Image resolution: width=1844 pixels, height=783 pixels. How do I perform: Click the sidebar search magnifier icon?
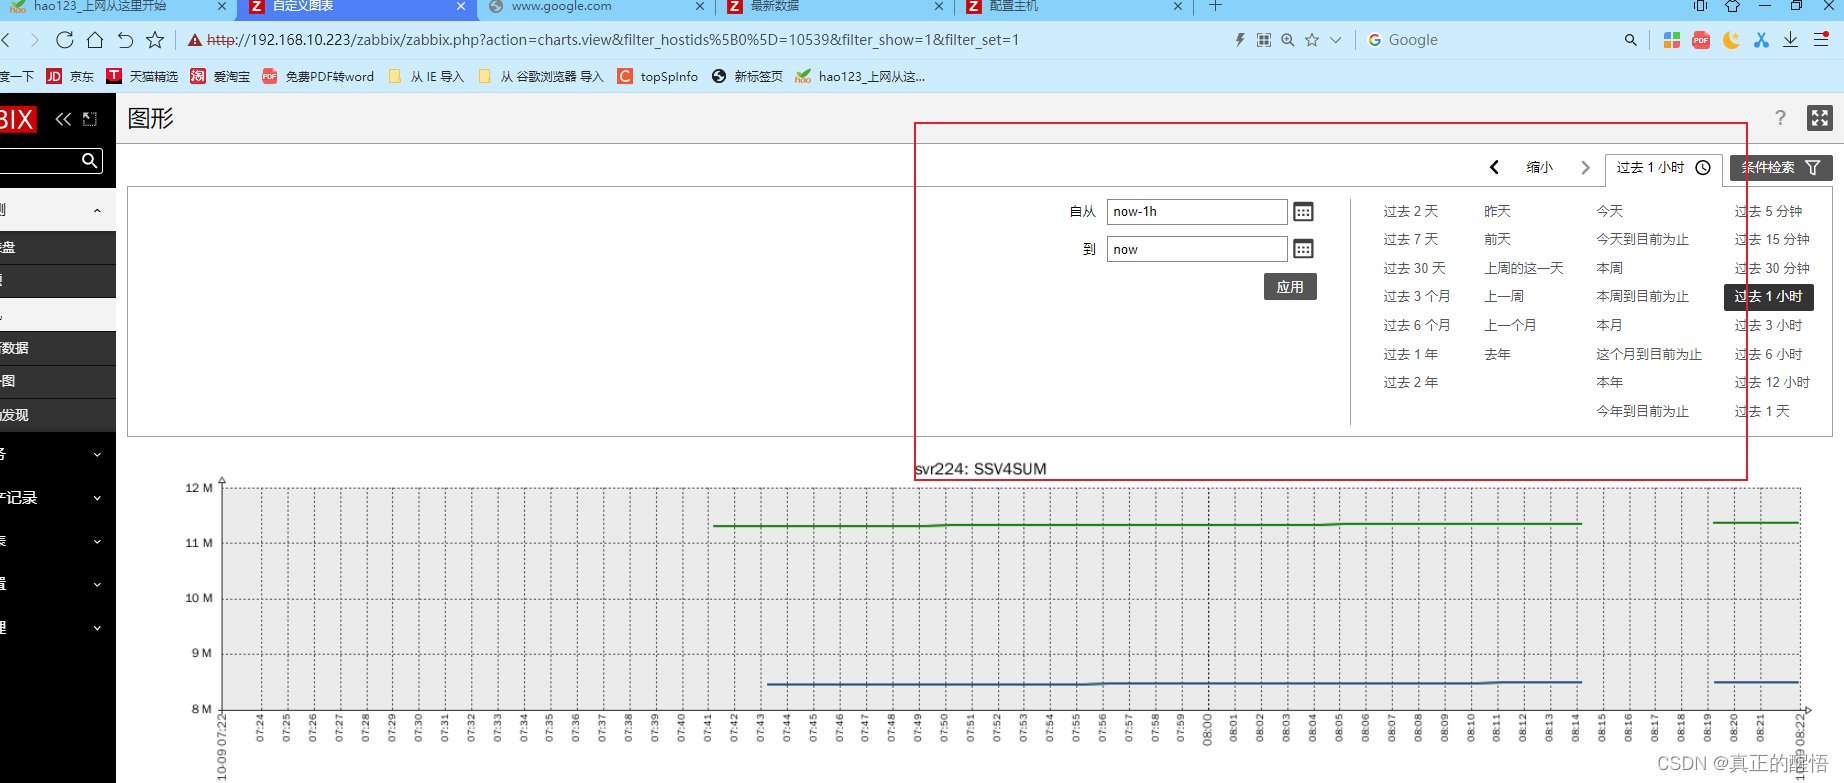[90, 160]
